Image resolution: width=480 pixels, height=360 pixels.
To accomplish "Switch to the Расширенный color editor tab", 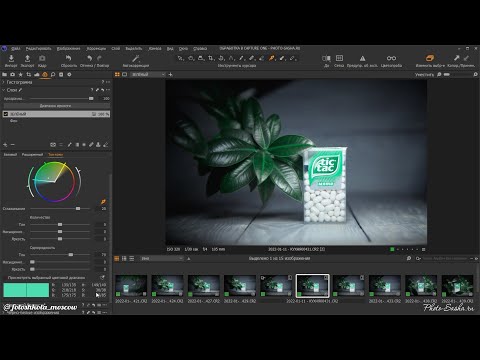I will 32,155.
